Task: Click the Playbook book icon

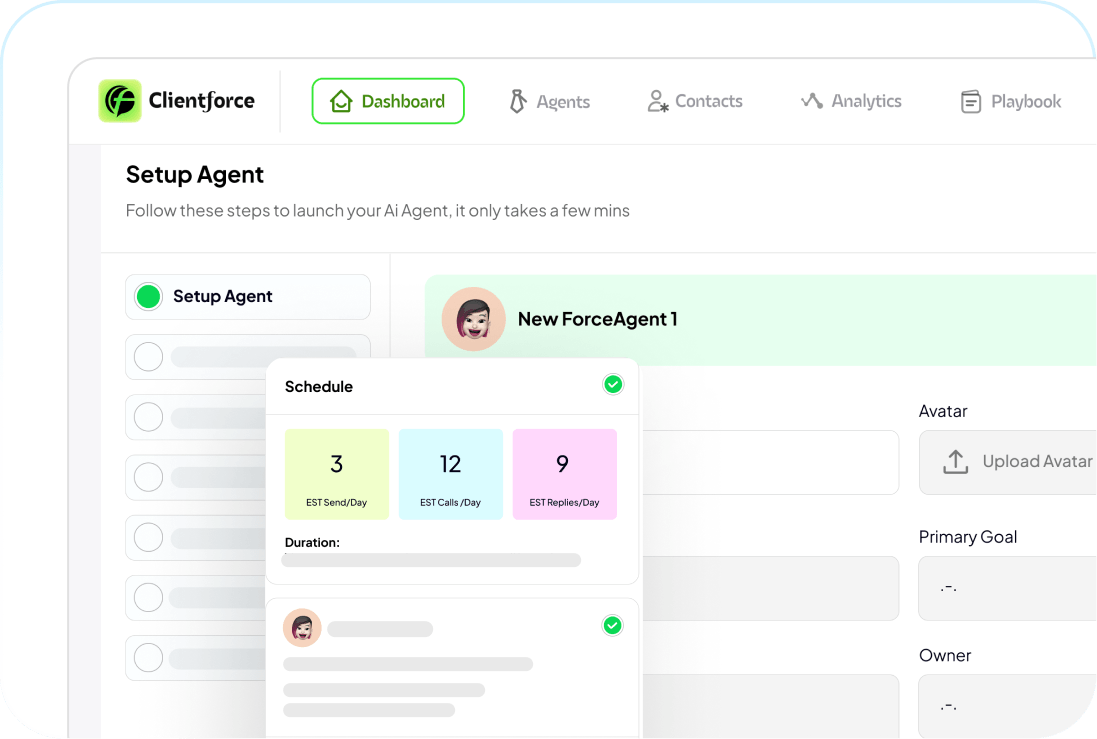Action: [970, 101]
